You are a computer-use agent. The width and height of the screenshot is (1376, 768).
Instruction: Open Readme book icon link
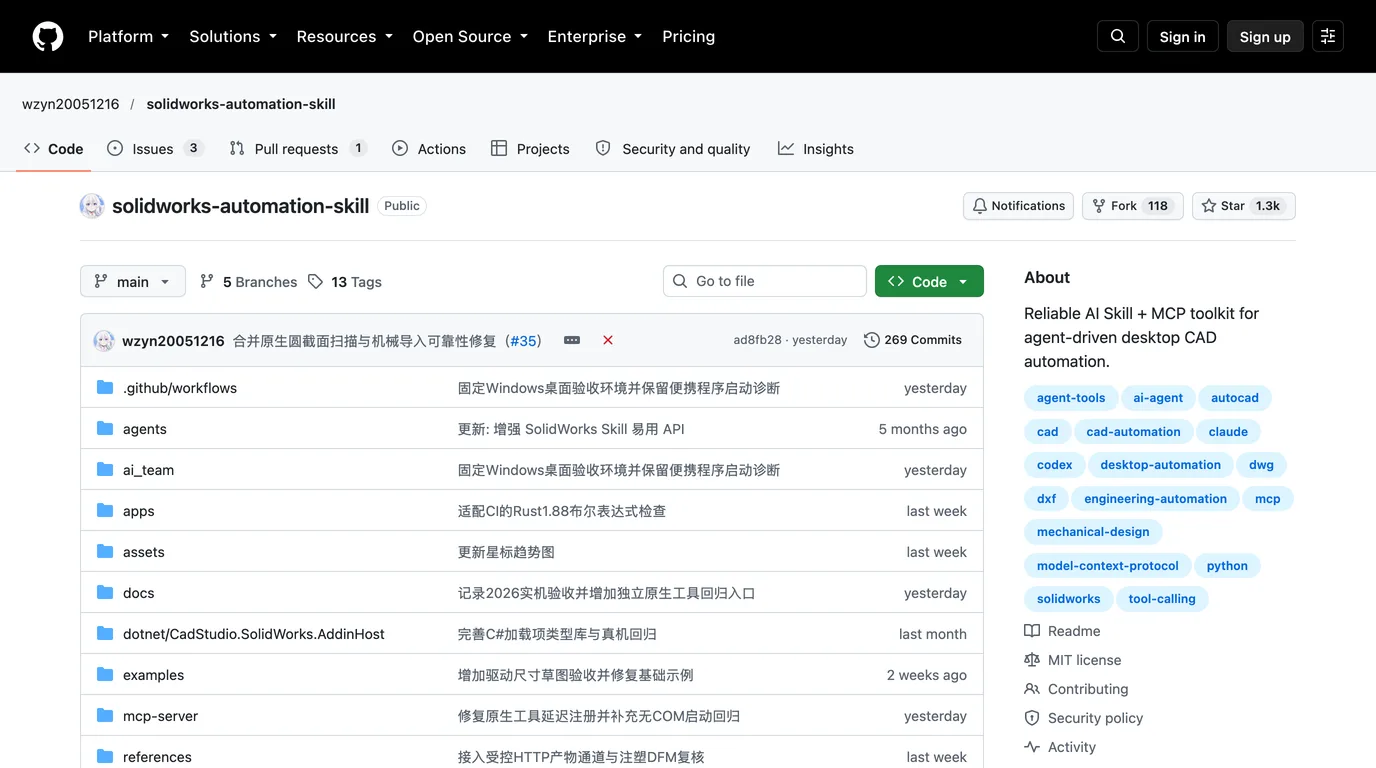[1062, 631]
